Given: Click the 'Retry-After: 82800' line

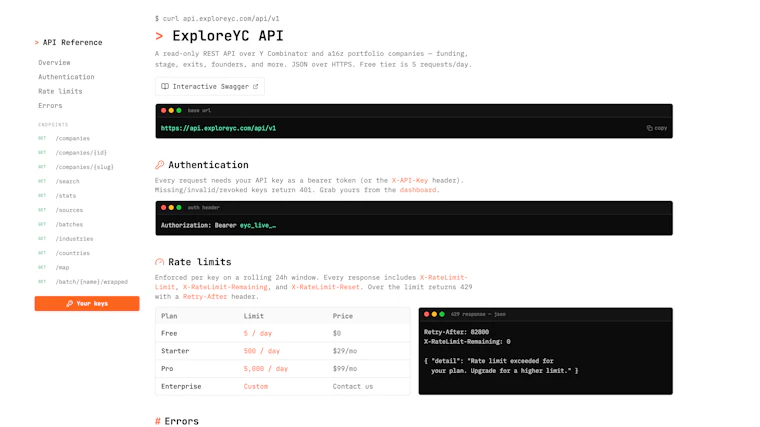Looking at the screenshot, I should (456, 332).
